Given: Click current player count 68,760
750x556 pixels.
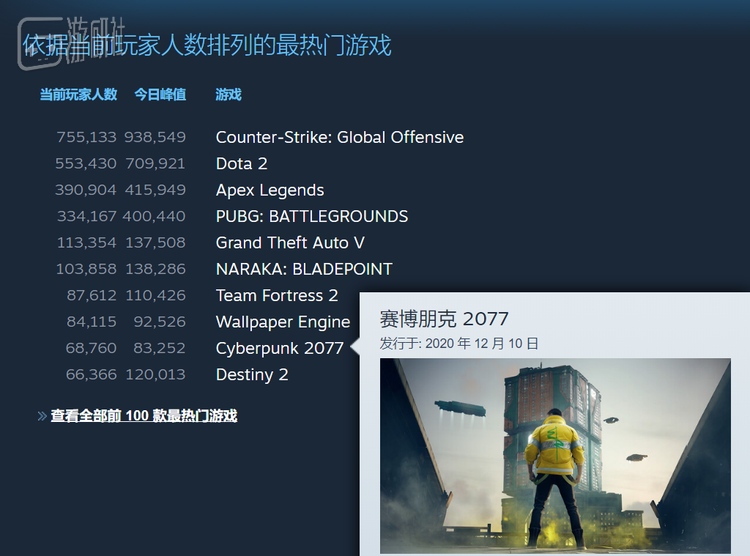Looking at the screenshot, I should (91, 348).
